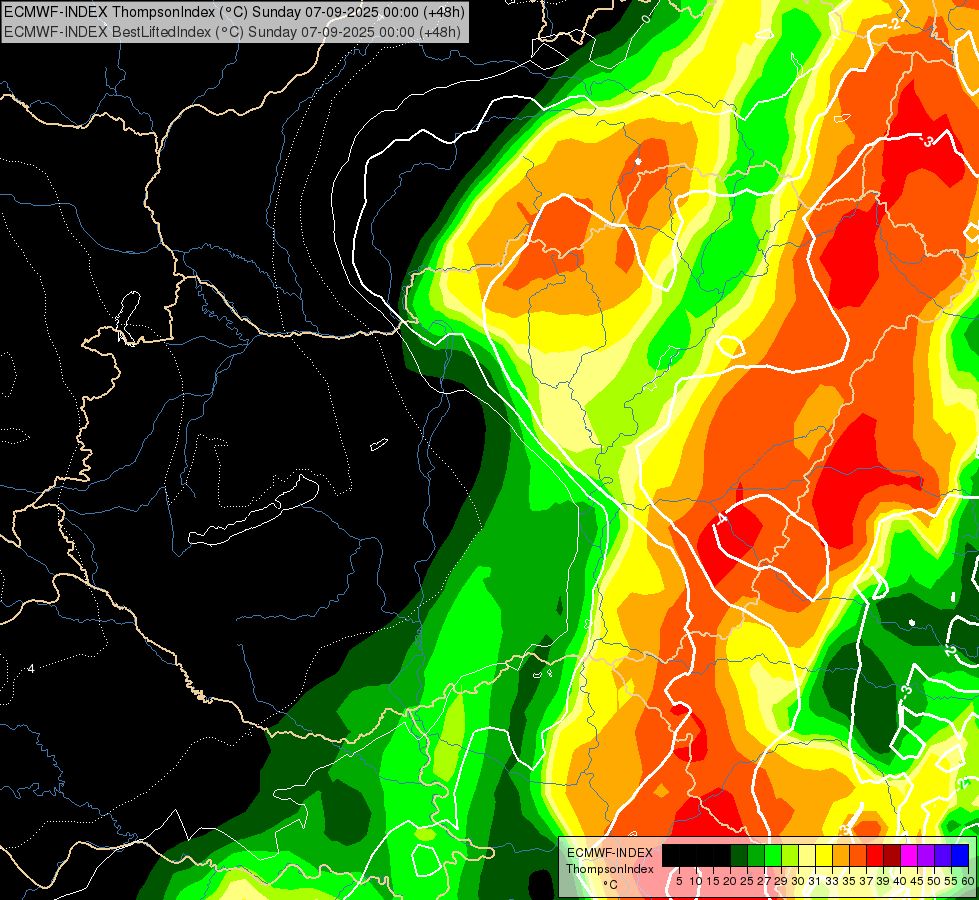Click the legend tick value 31

click(815, 881)
